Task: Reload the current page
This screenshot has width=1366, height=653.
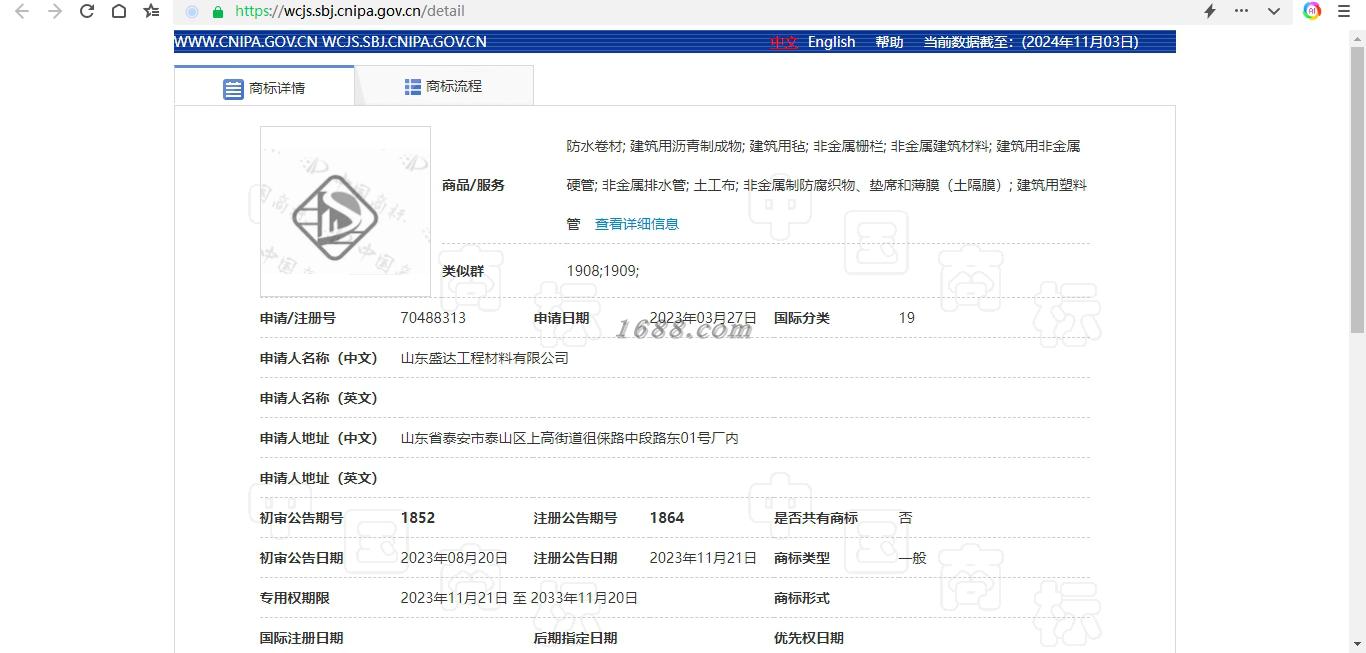Action: pyautogui.click(x=87, y=11)
